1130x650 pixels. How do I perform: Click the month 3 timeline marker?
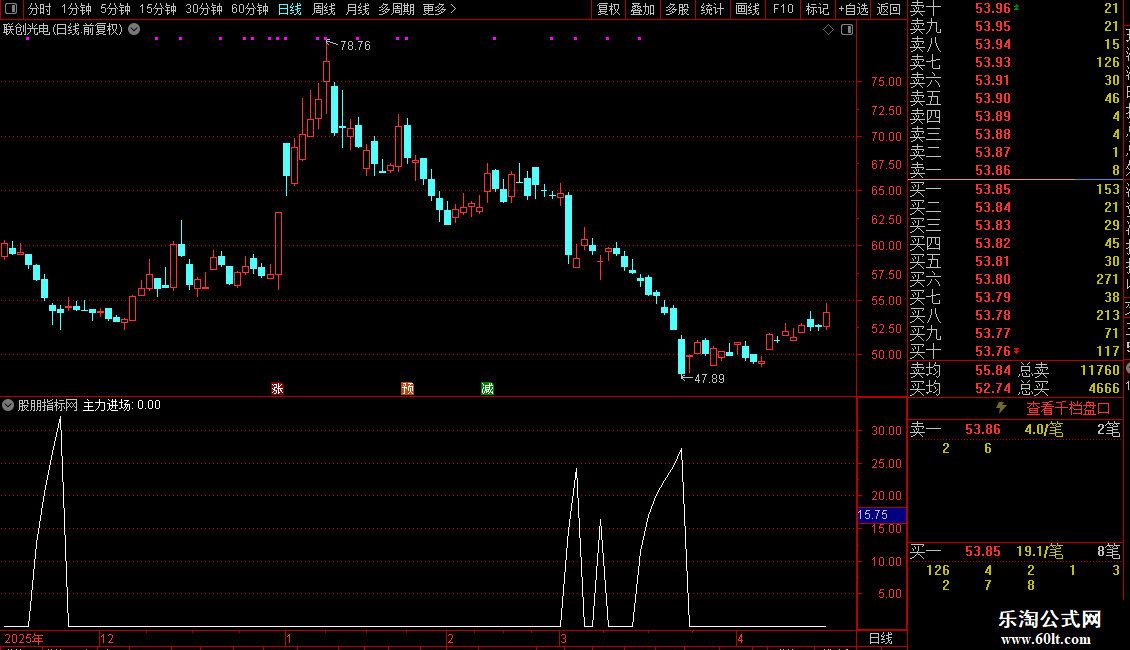[x=564, y=638]
